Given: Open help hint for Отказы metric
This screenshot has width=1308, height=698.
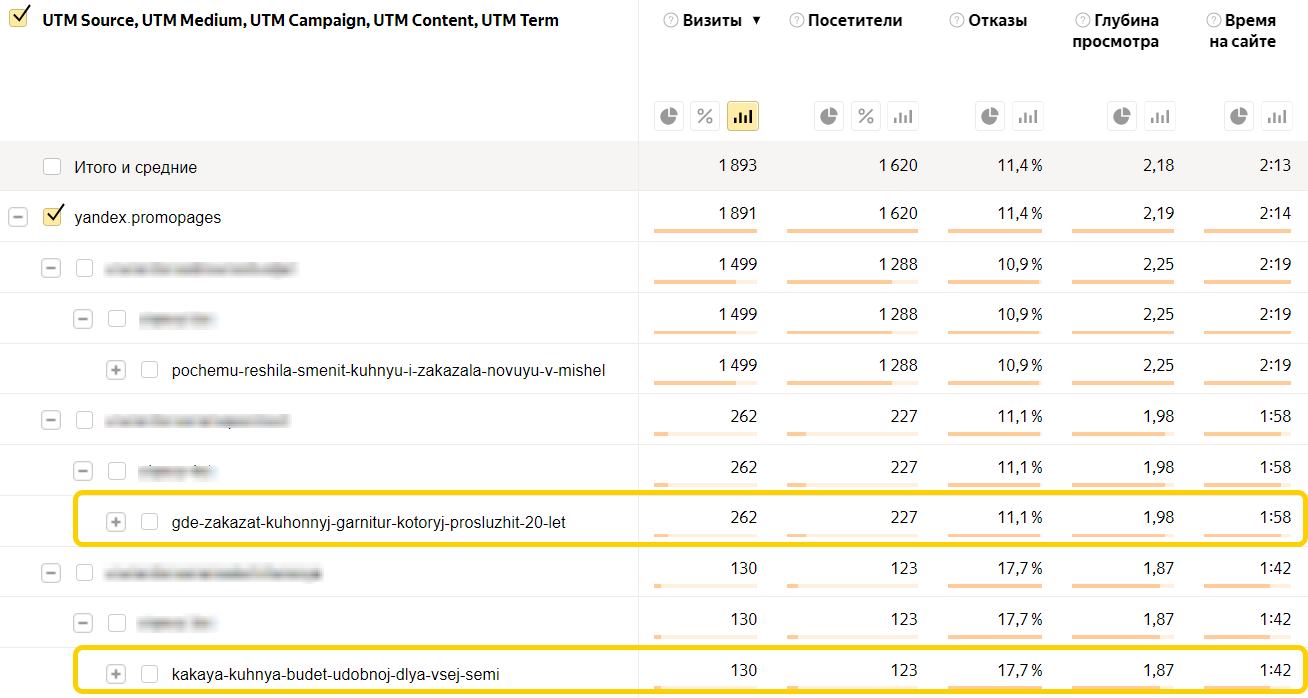Looking at the screenshot, I should (x=957, y=21).
